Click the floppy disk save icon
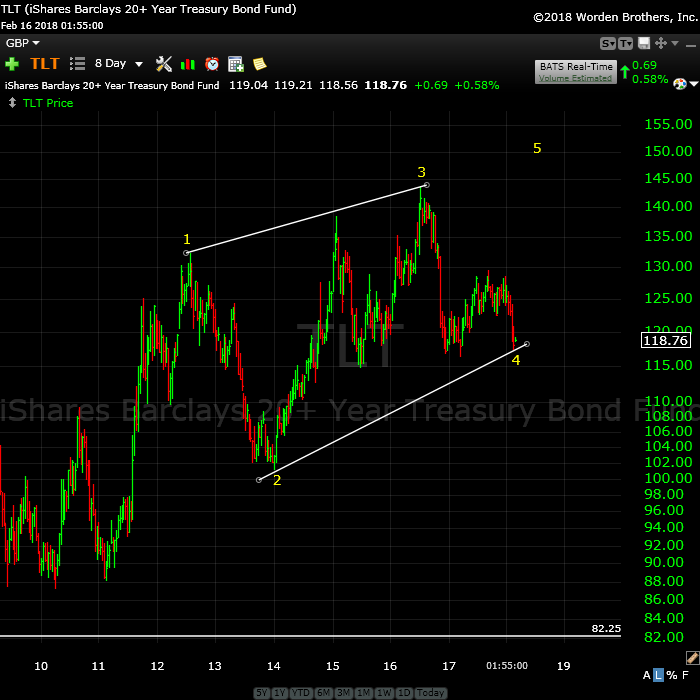This screenshot has width=700, height=700. point(644,43)
